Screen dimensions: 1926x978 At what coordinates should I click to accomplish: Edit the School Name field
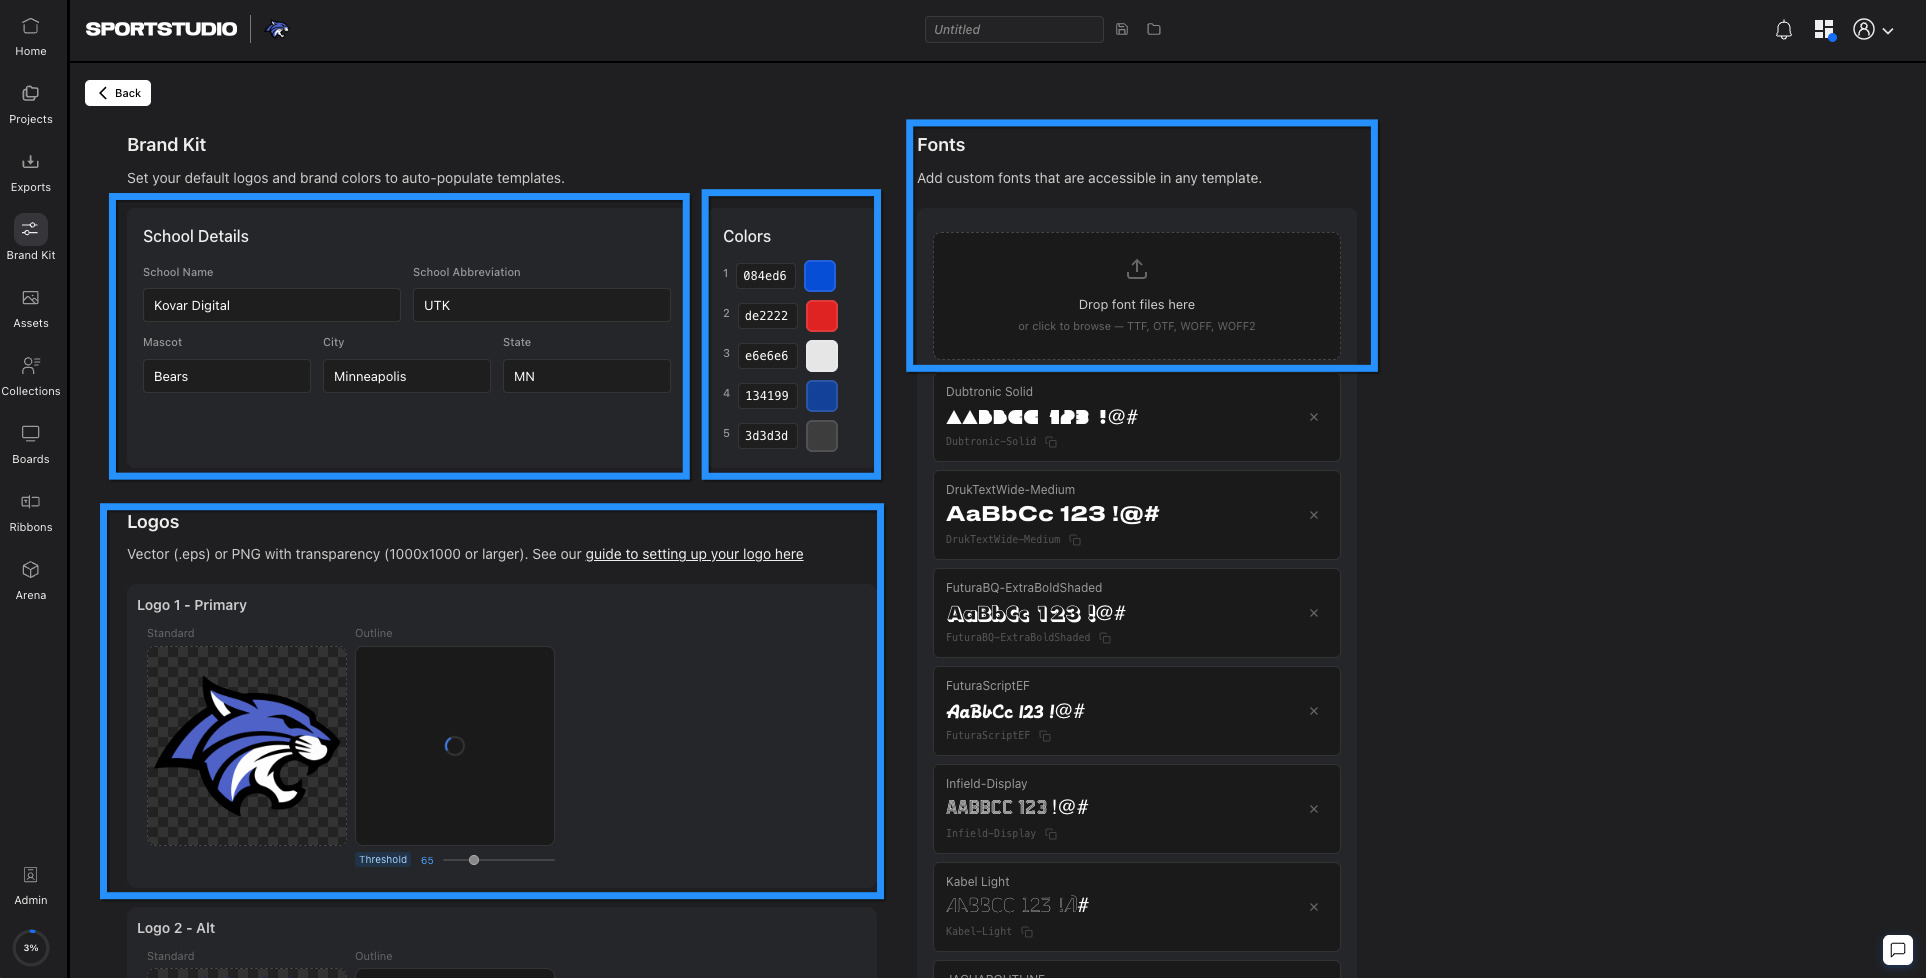(271, 305)
